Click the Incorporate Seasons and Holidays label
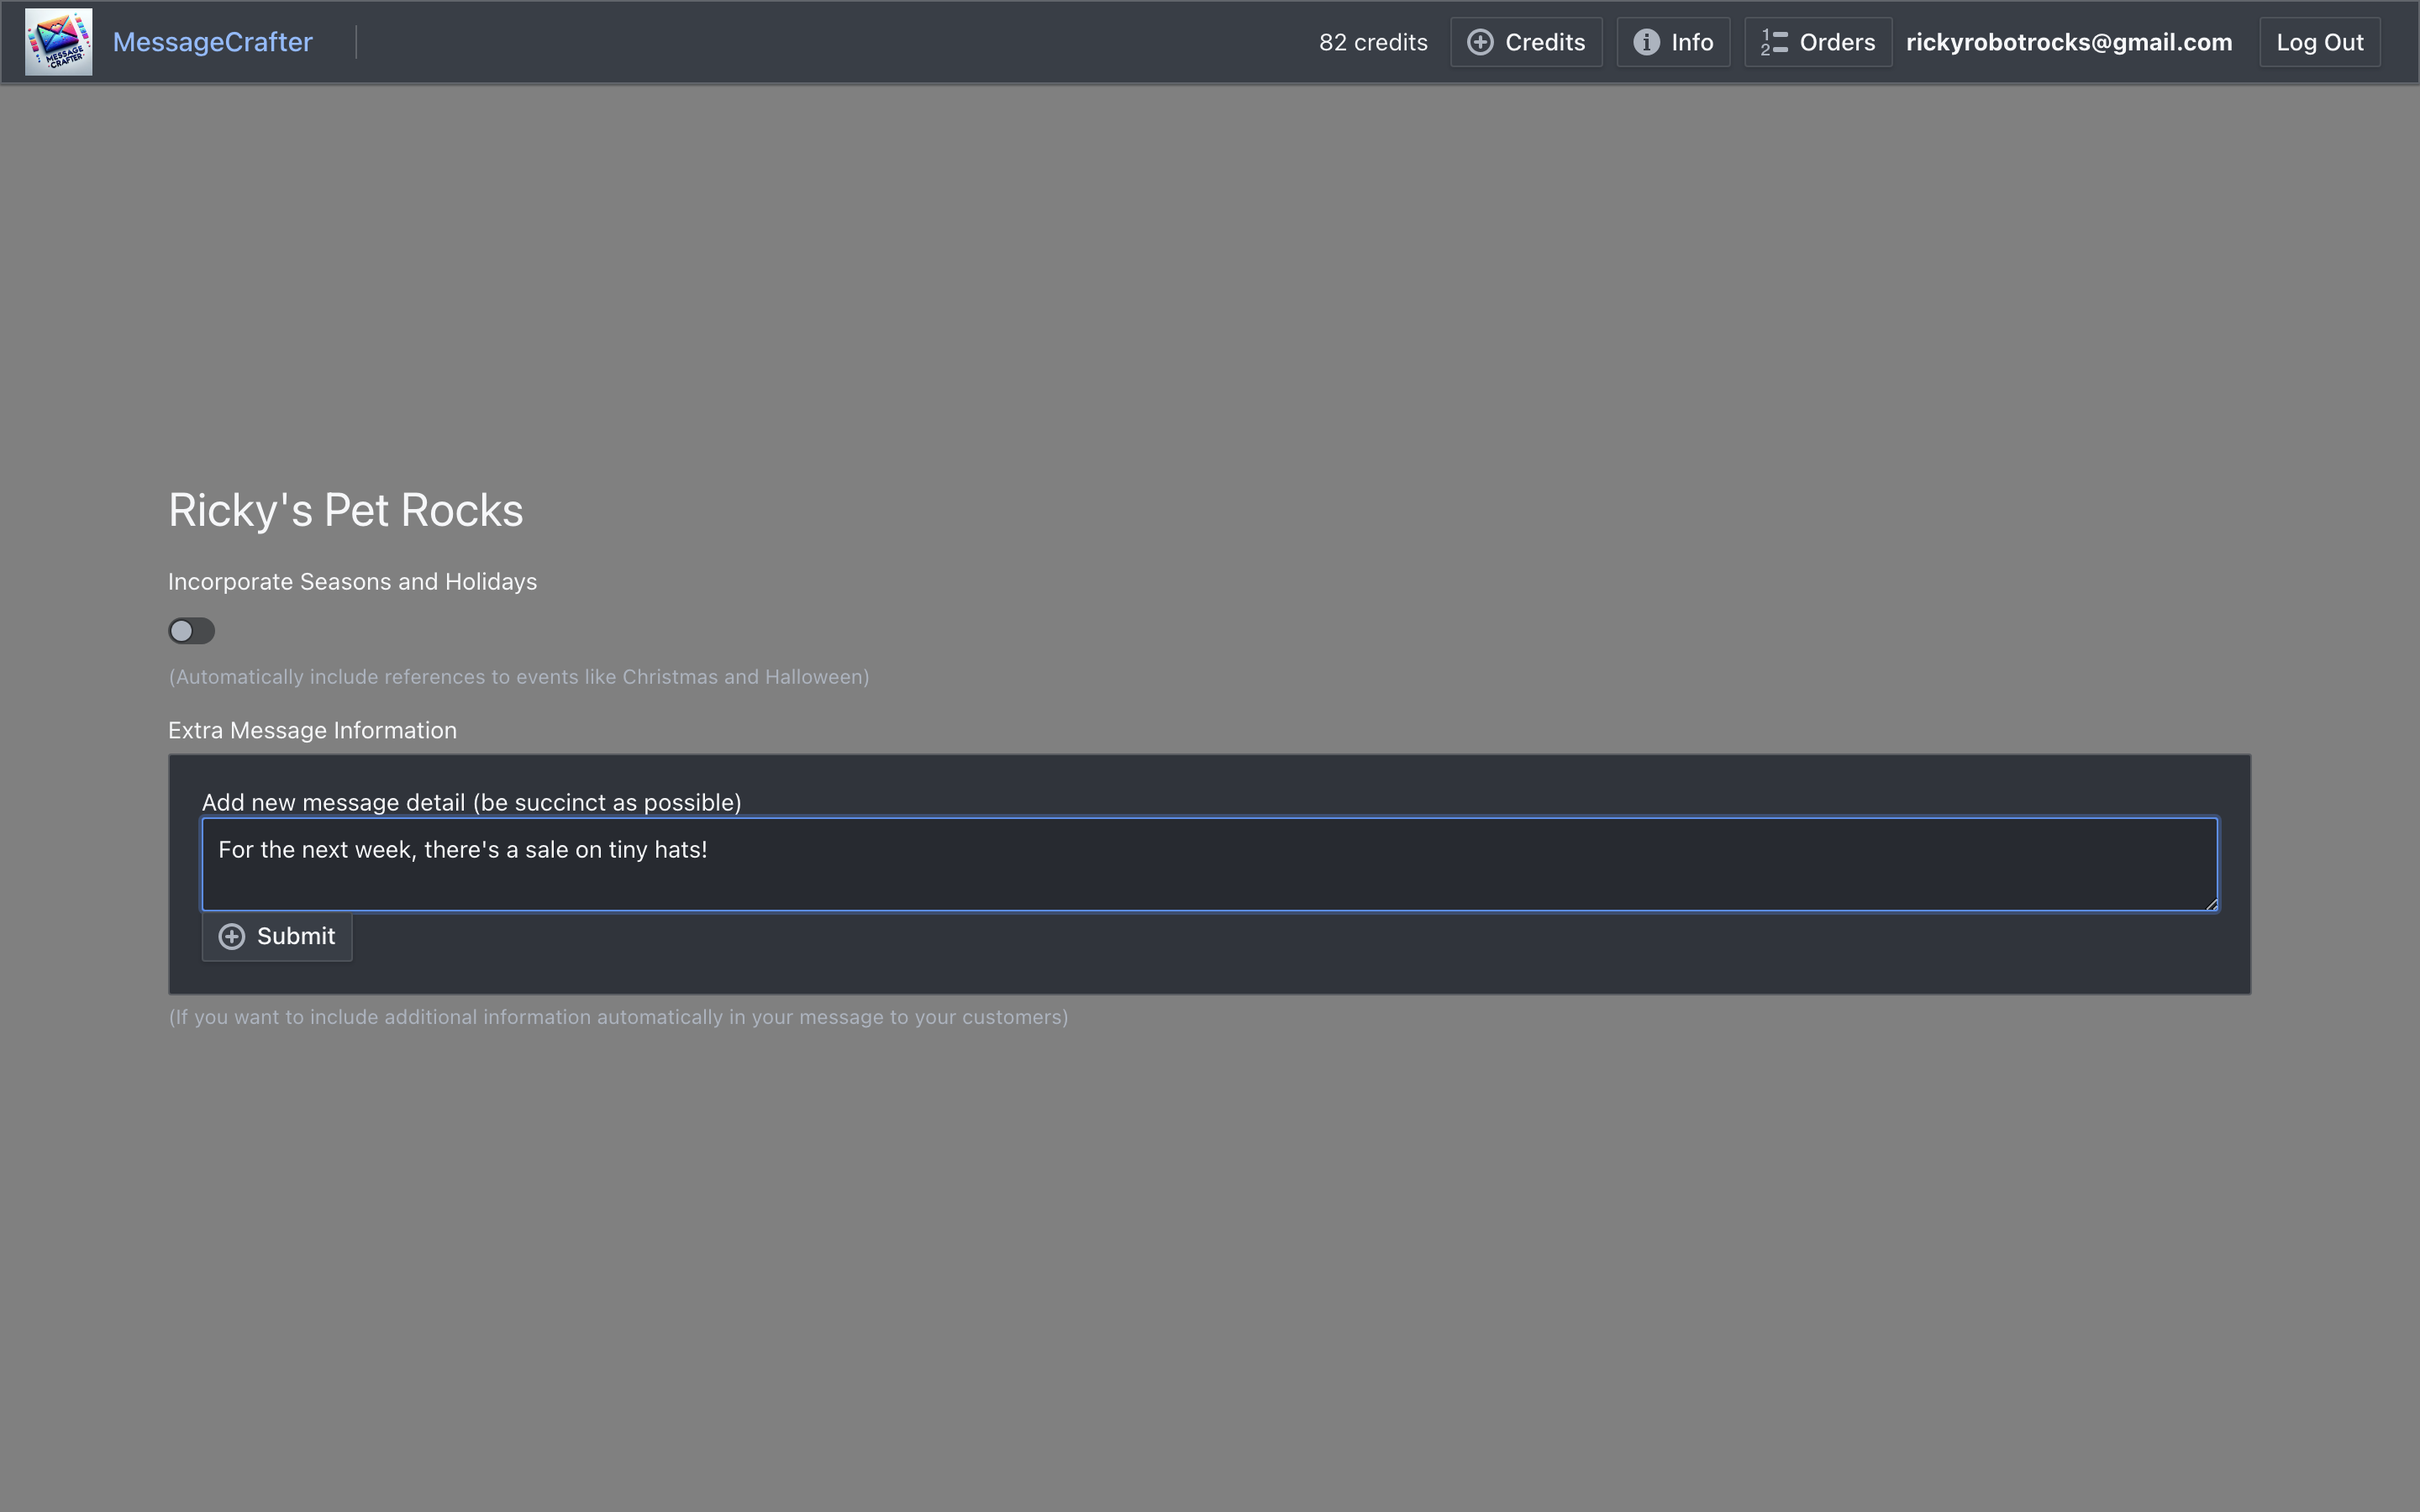Viewport: 2420px width, 1512px height. 352,582
